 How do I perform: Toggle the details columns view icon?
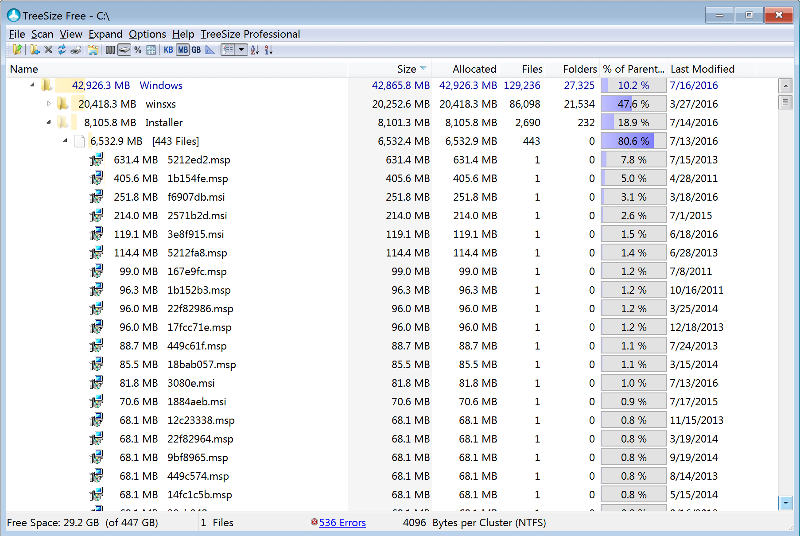coord(228,49)
